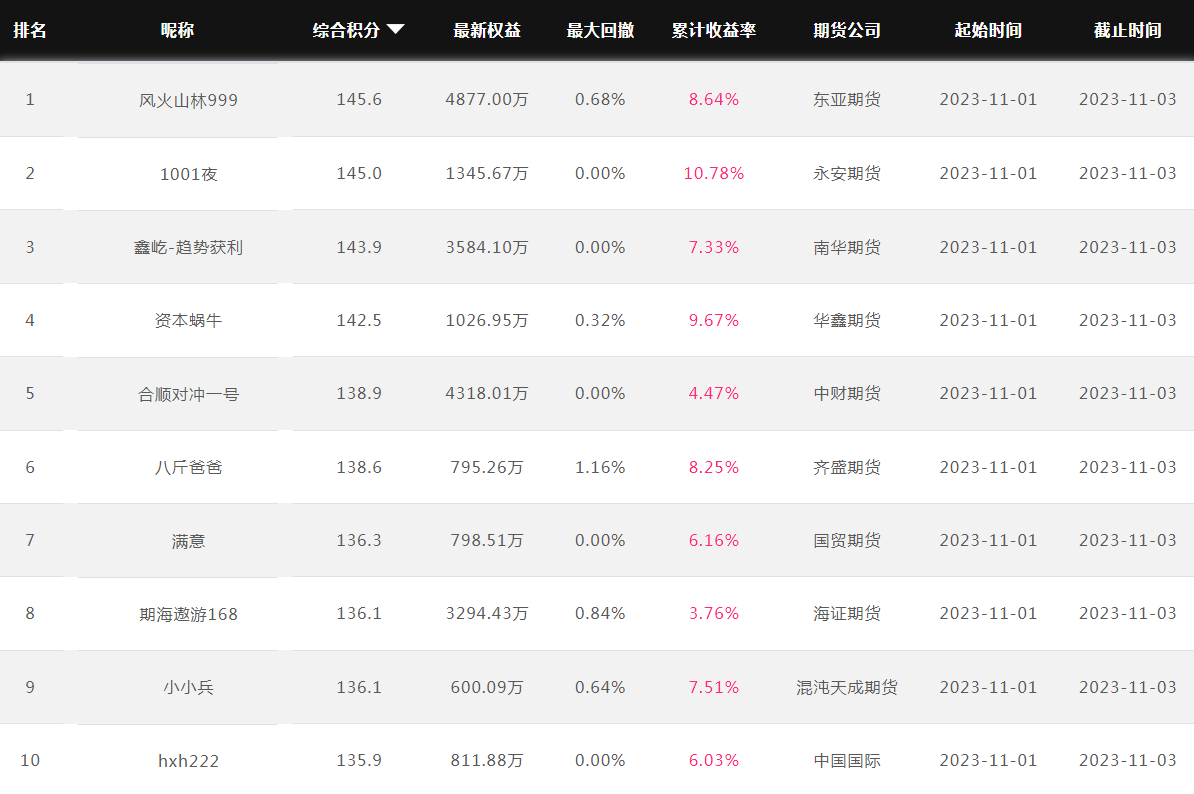1194x794 pixels.
Task: Click futures company 中国国际
Action: pos(847,761)
